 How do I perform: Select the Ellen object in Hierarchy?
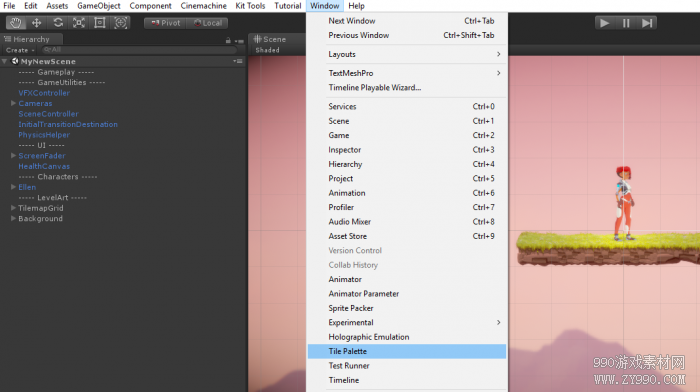[27, 187]
